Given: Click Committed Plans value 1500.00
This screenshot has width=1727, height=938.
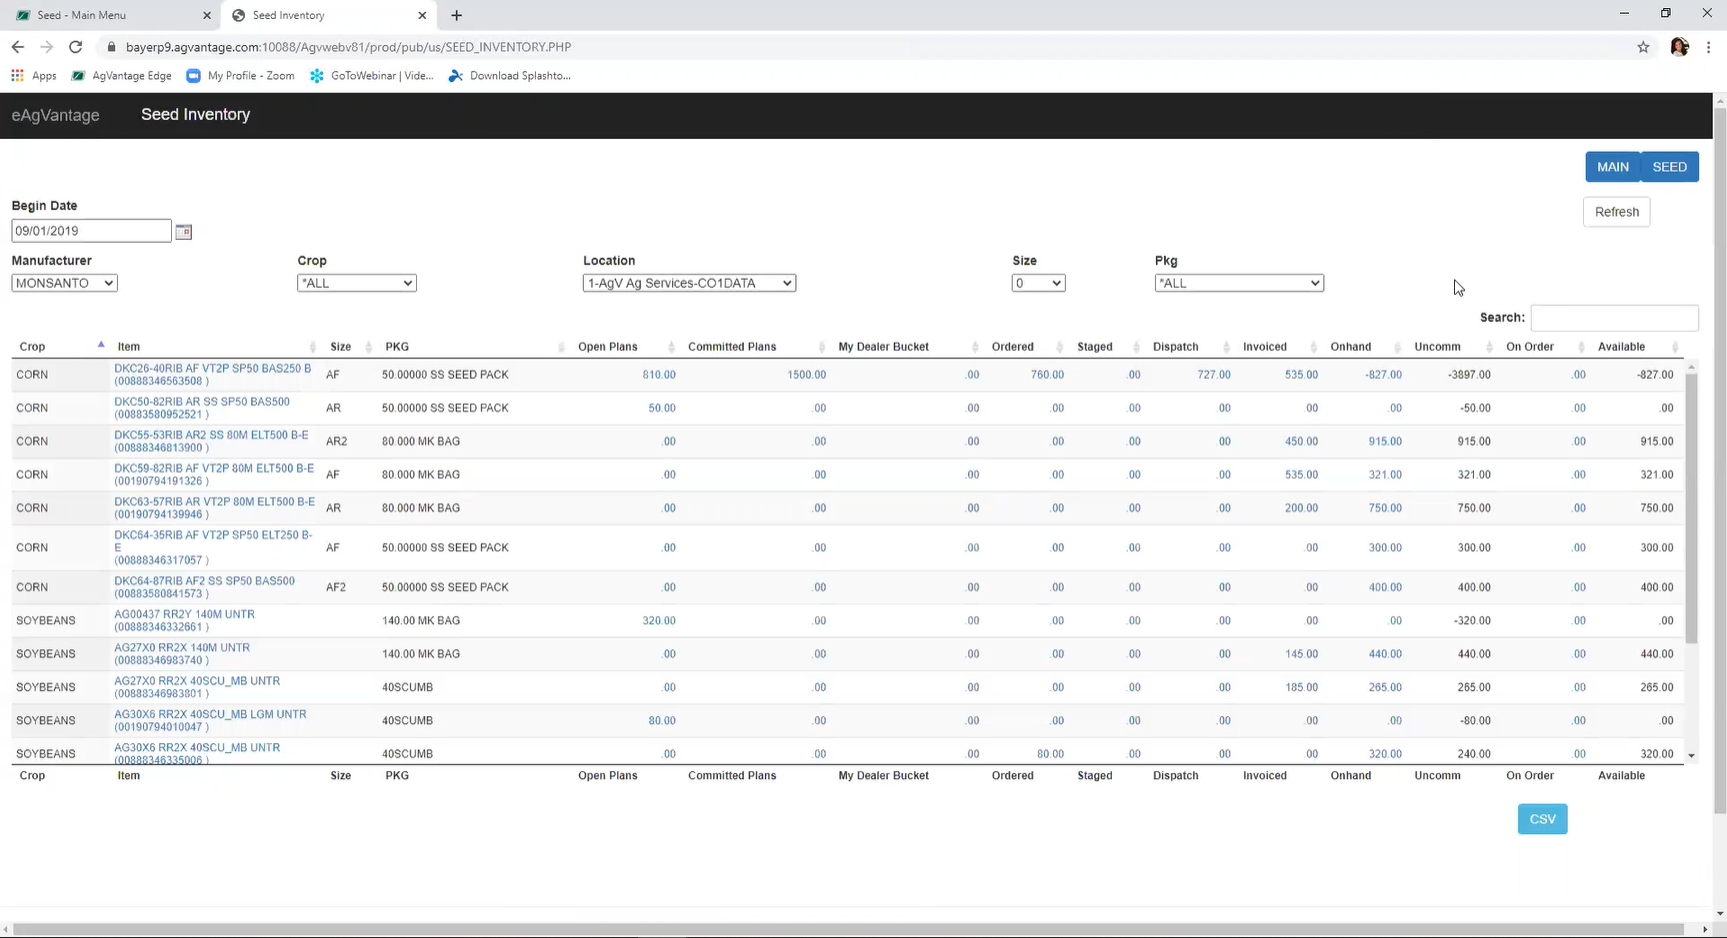Looking at the screenshot, I should 806,375.
